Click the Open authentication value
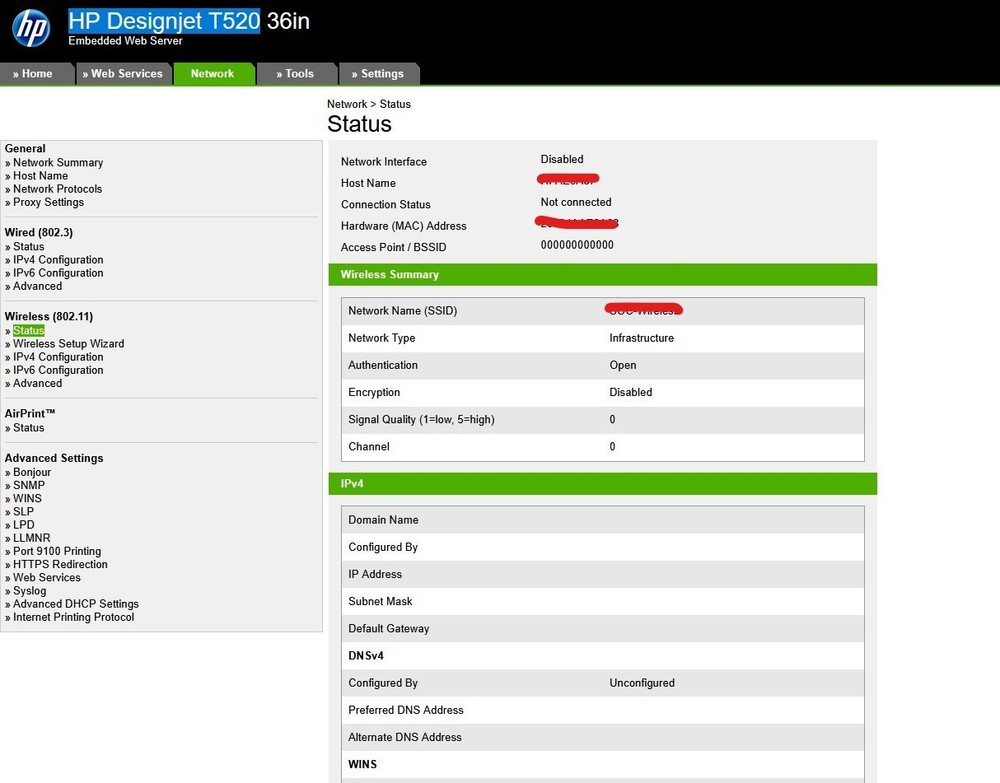Screen dimensions: 1000x783 tap(622, 365)
